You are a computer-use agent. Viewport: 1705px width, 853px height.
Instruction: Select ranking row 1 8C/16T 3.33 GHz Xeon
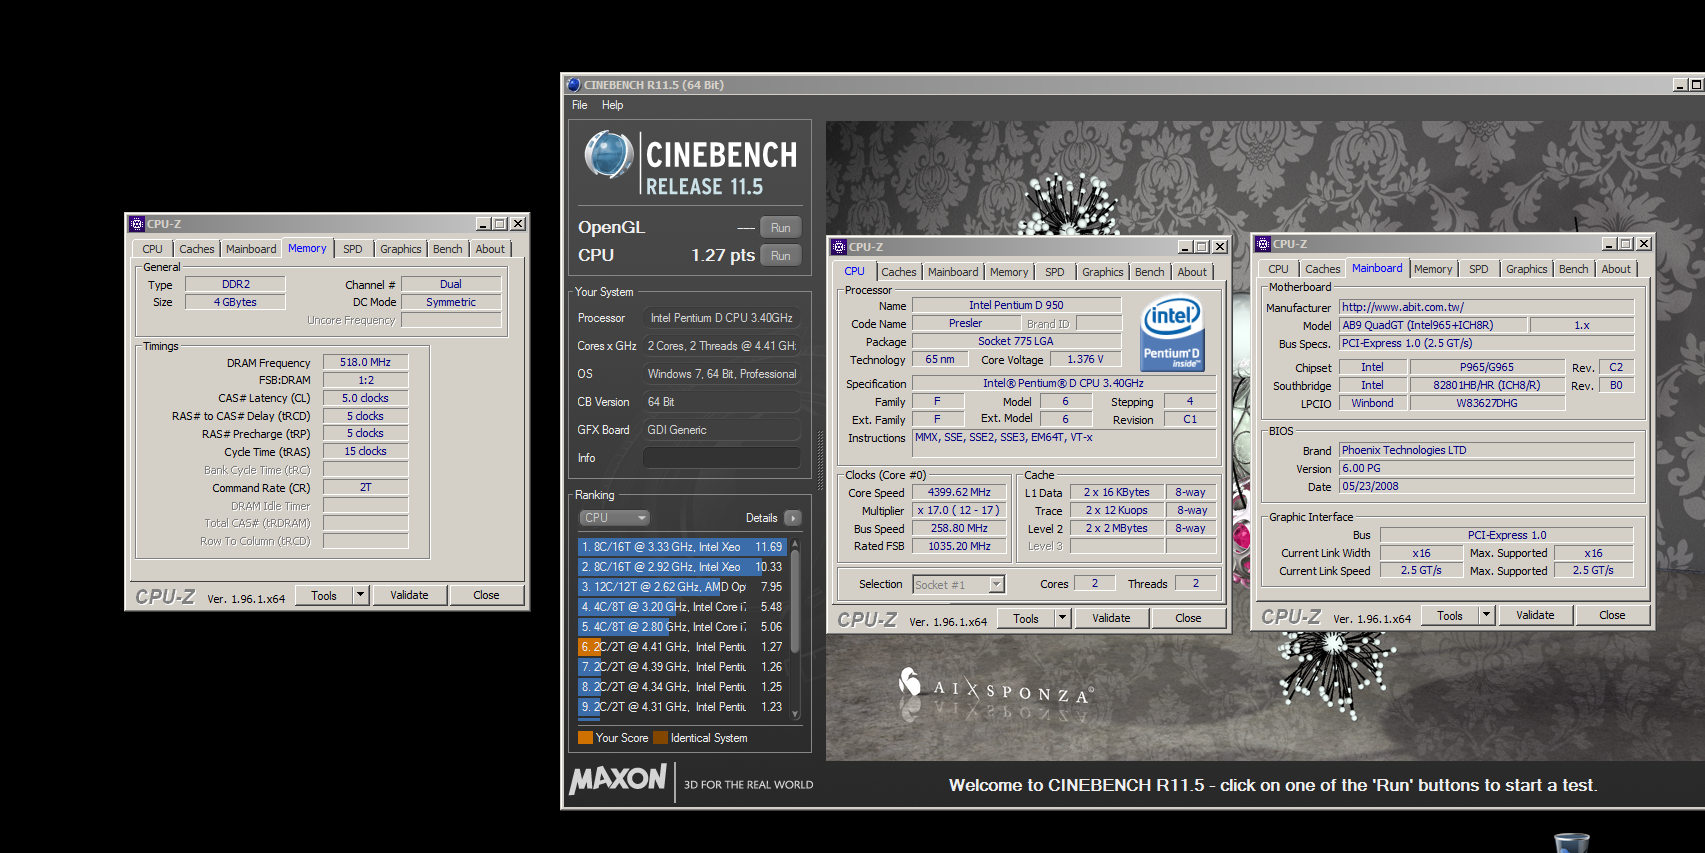click(x=682, y=547)
